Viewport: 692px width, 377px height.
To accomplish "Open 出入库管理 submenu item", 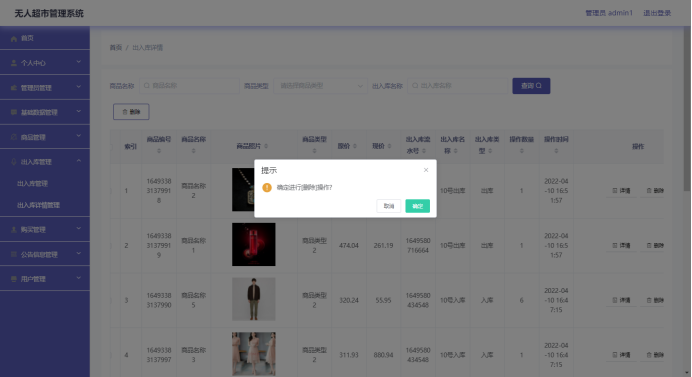I will tap(32, 184).
